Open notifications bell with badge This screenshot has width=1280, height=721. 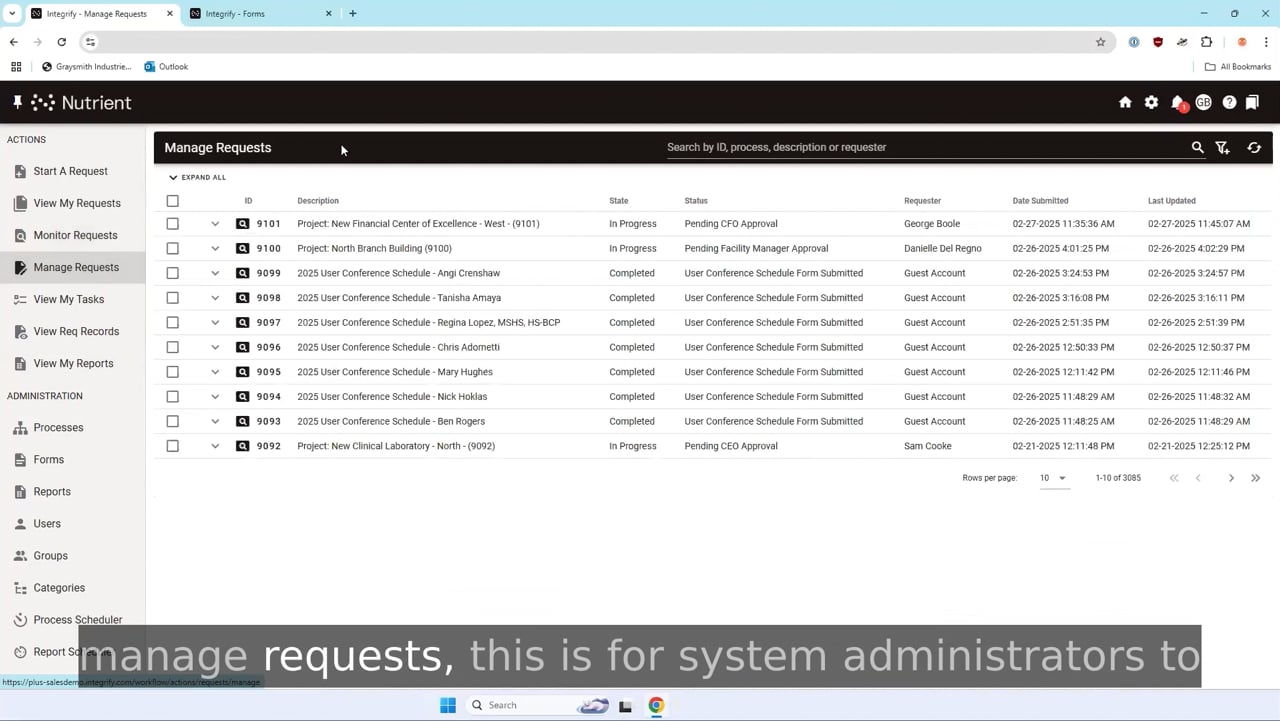pyautogui.click(x=1178, y=103)
